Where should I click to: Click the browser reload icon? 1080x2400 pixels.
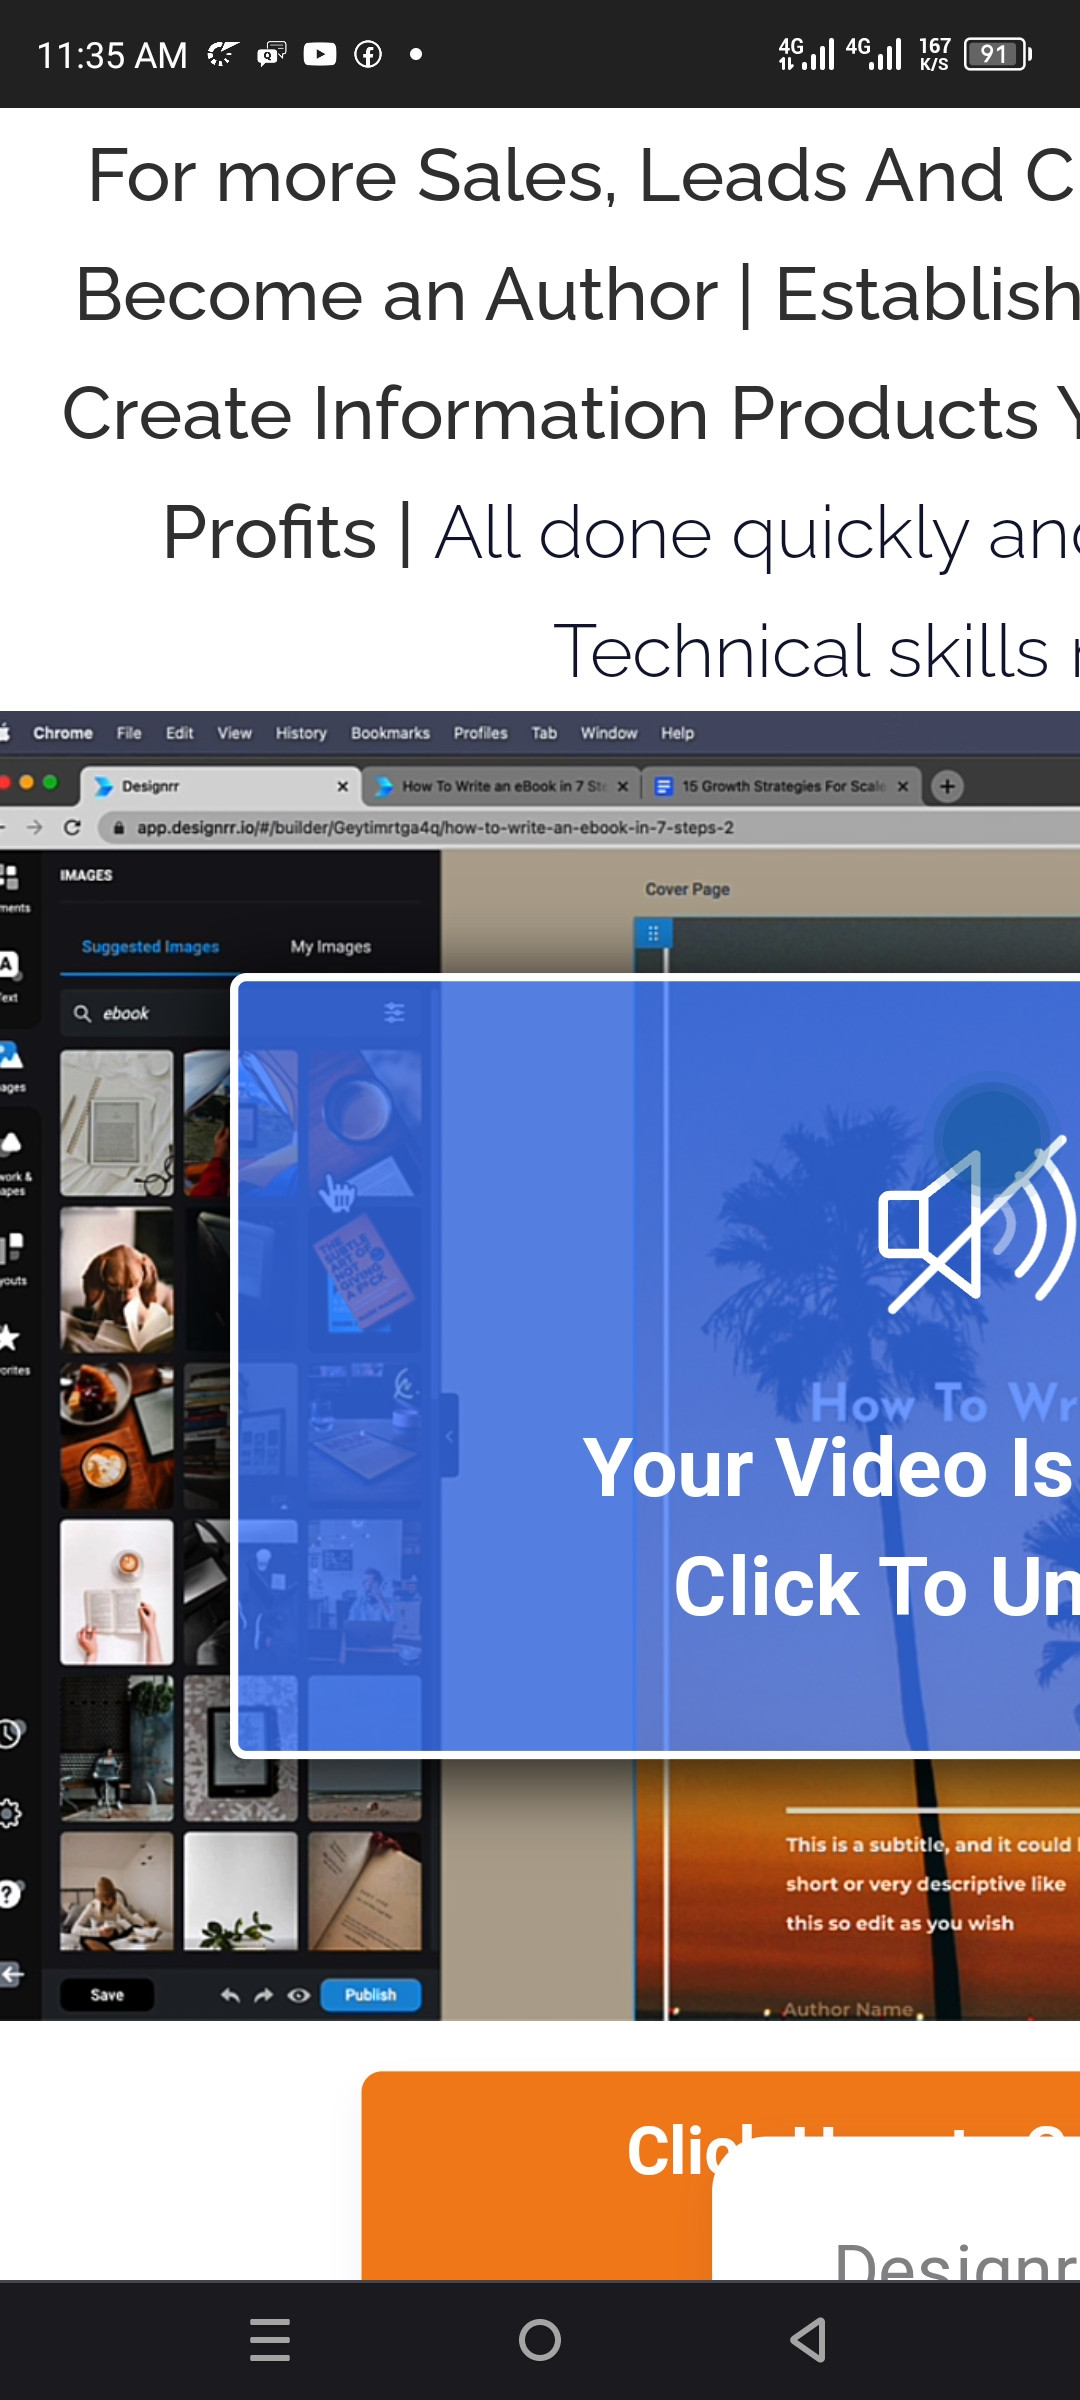72,827
